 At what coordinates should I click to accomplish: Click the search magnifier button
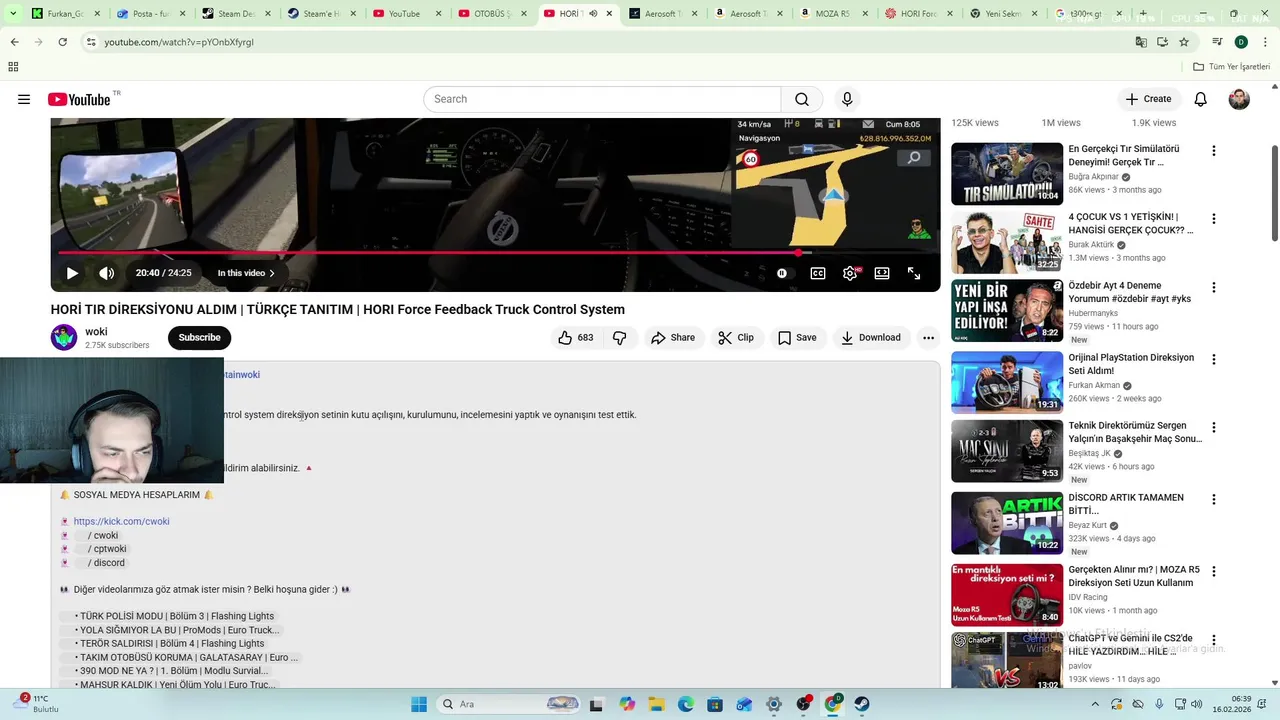tap(802, 99)
